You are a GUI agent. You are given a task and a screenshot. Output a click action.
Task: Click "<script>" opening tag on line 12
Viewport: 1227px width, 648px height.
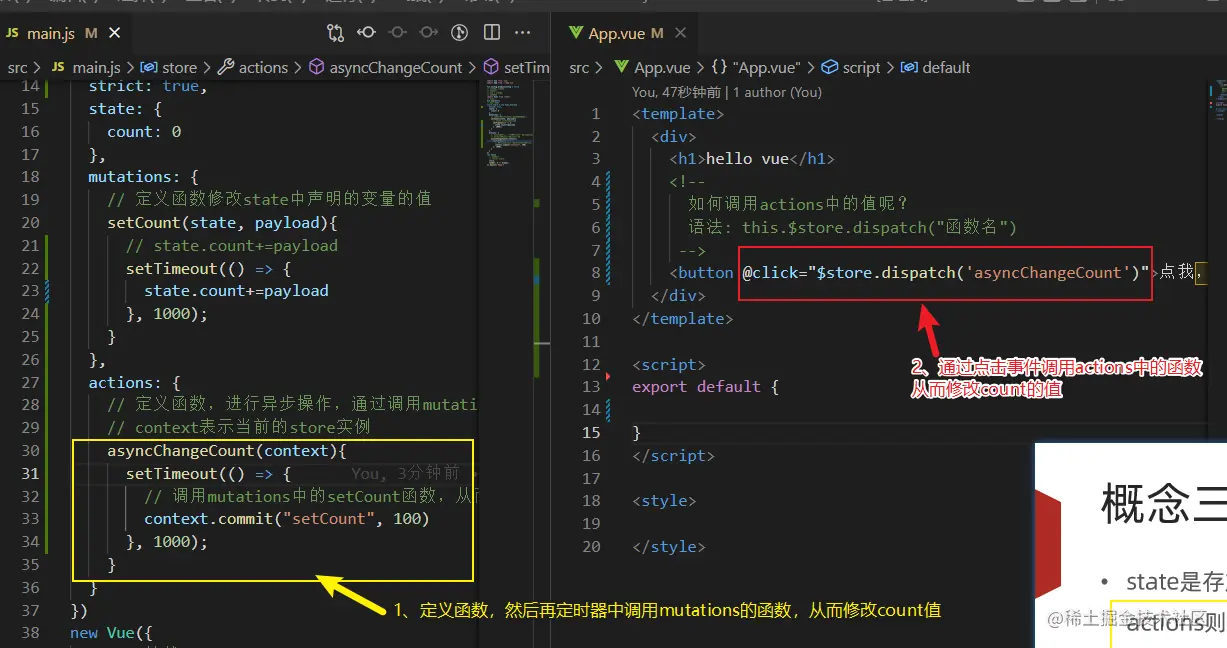669,364
